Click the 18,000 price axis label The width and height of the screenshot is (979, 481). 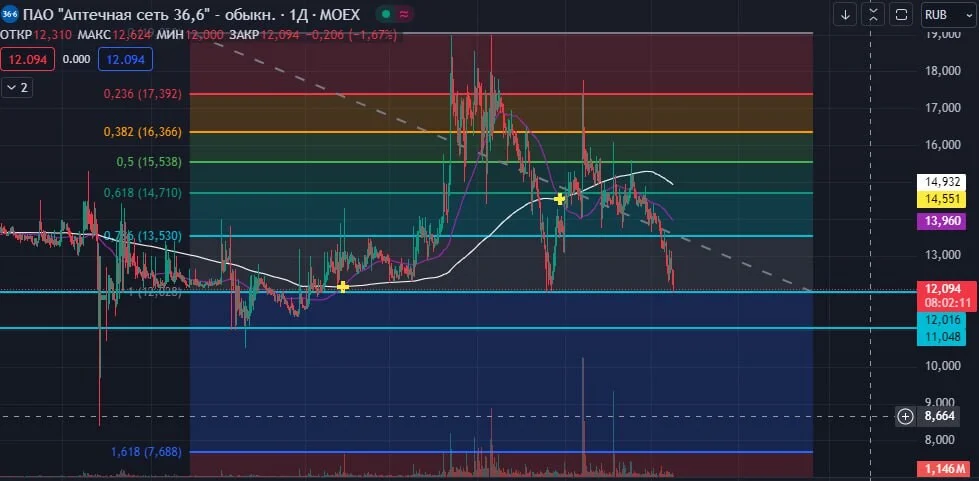tap(942, 71)
